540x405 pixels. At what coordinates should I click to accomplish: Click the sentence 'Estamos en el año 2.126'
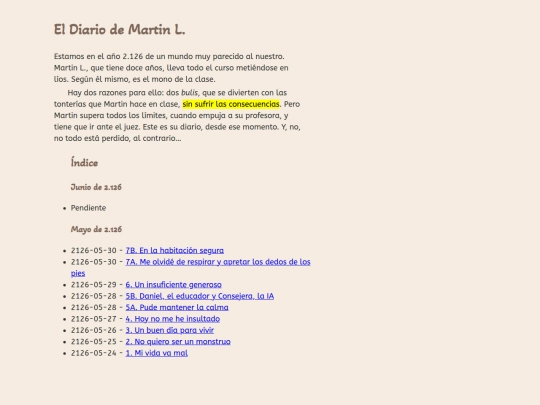click(x=98, y=56)
